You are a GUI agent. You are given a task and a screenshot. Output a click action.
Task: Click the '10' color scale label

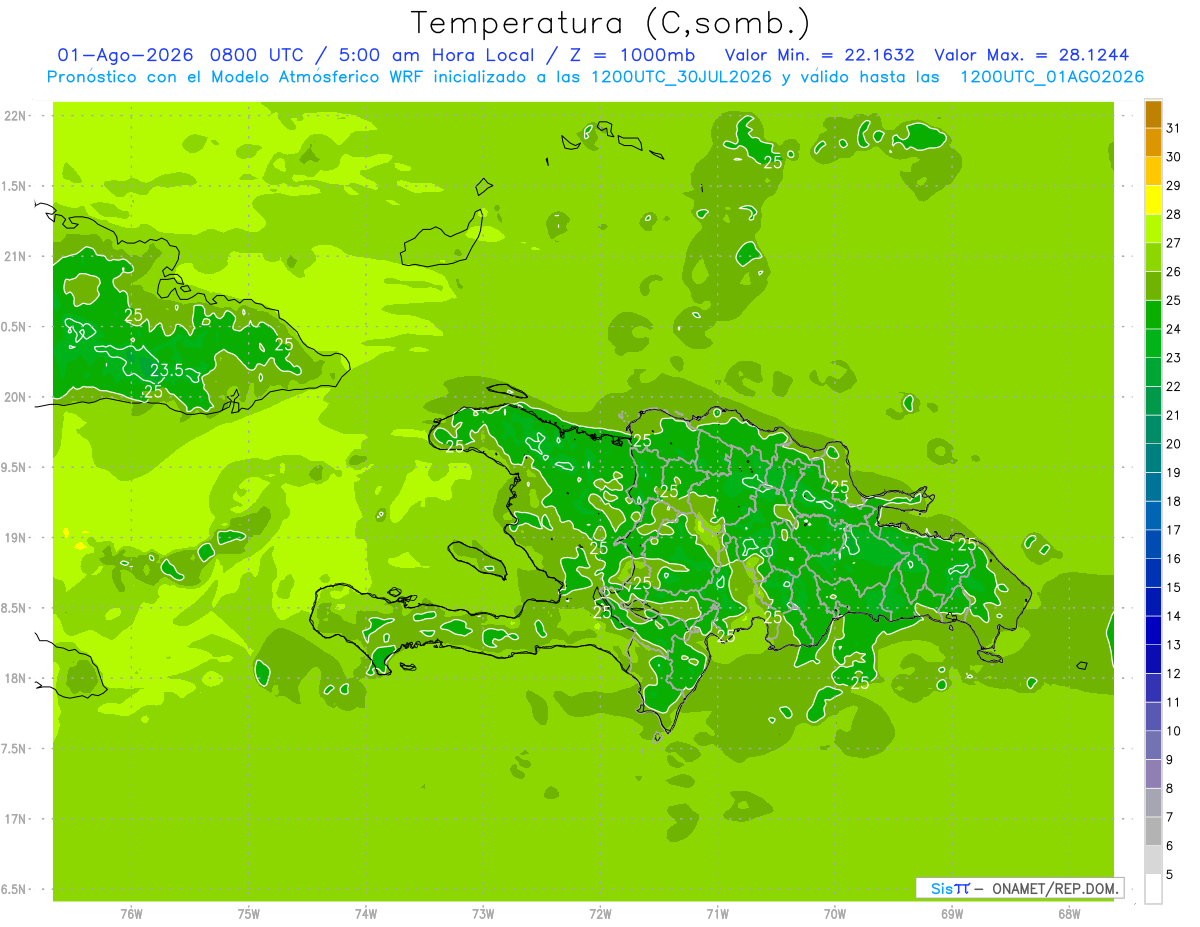pyautogui.click(x=1173, y=731)
